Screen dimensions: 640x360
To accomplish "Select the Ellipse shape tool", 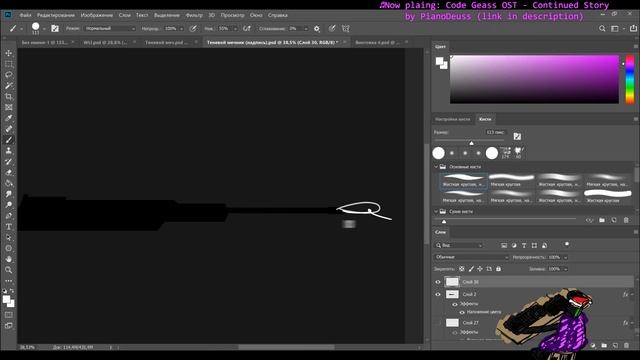I will tap(9, 248).
